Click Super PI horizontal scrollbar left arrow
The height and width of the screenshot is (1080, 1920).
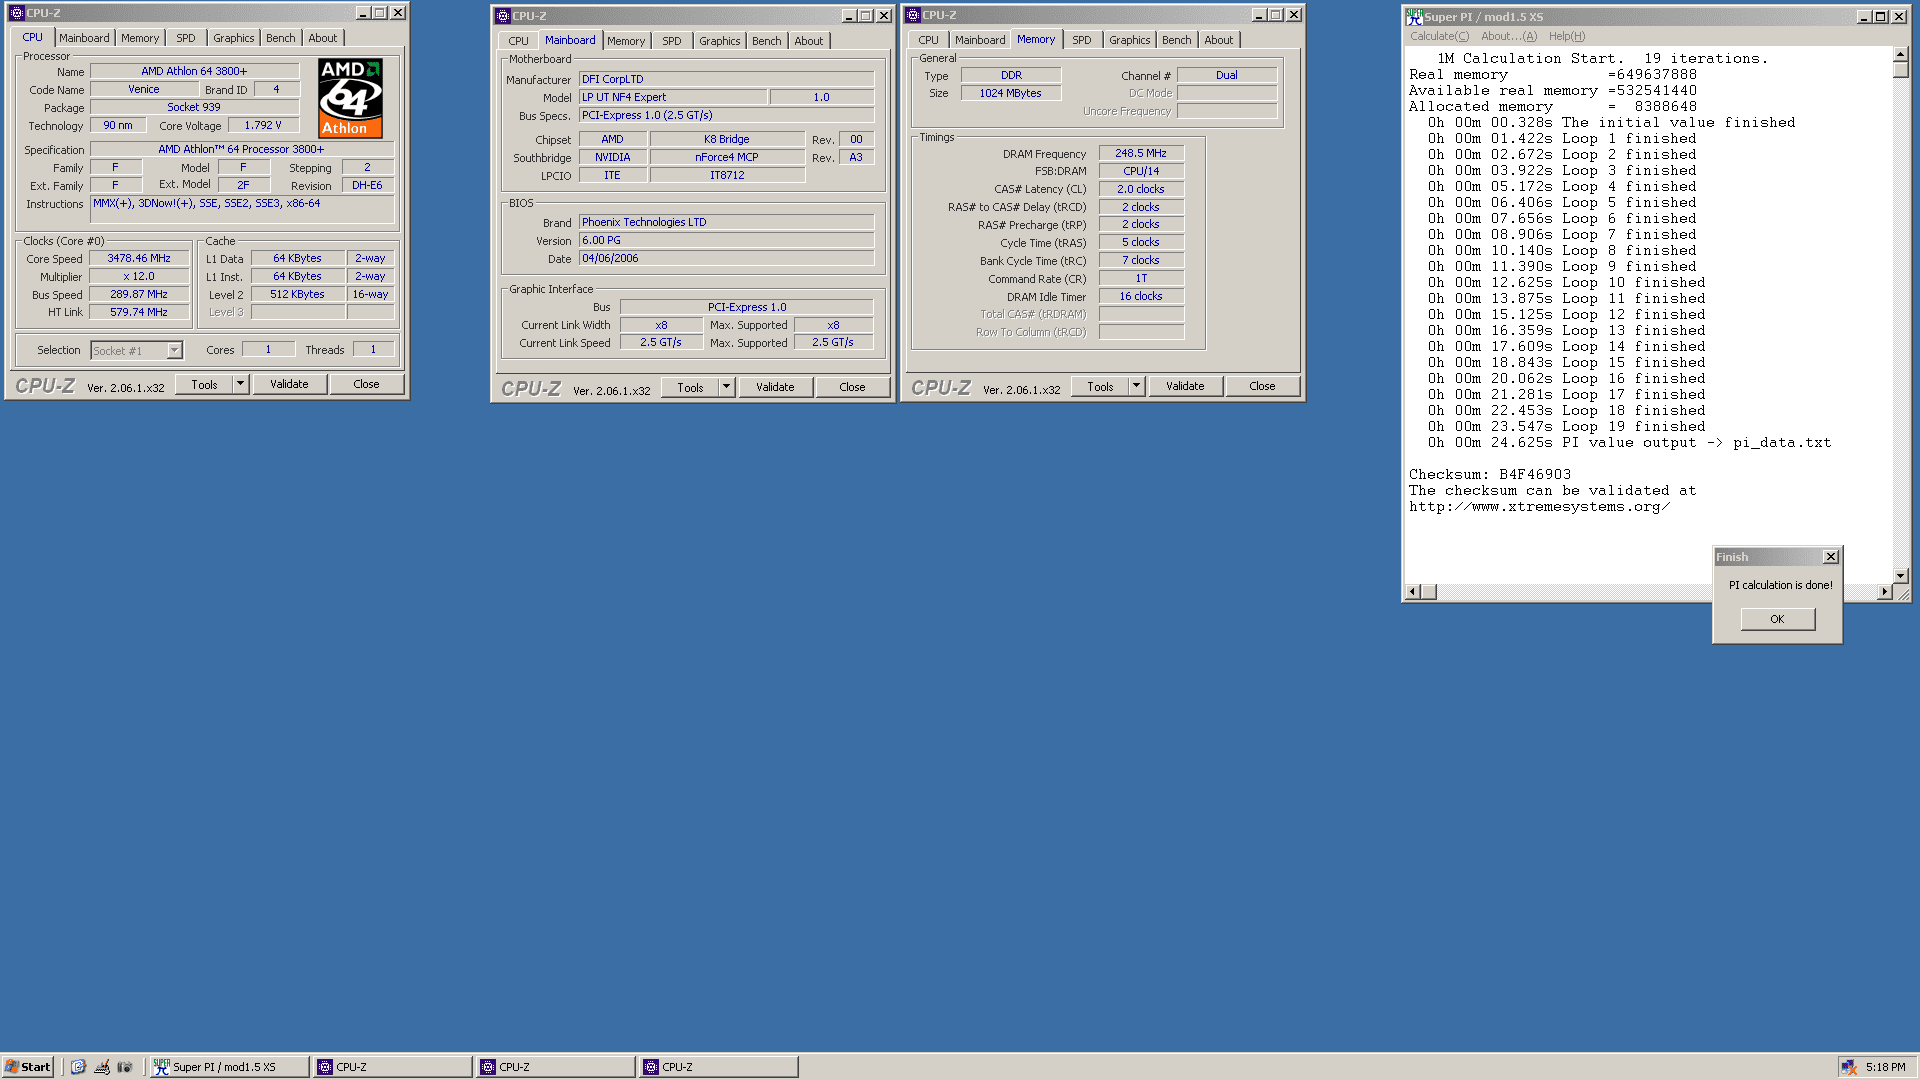point(1413,592)
